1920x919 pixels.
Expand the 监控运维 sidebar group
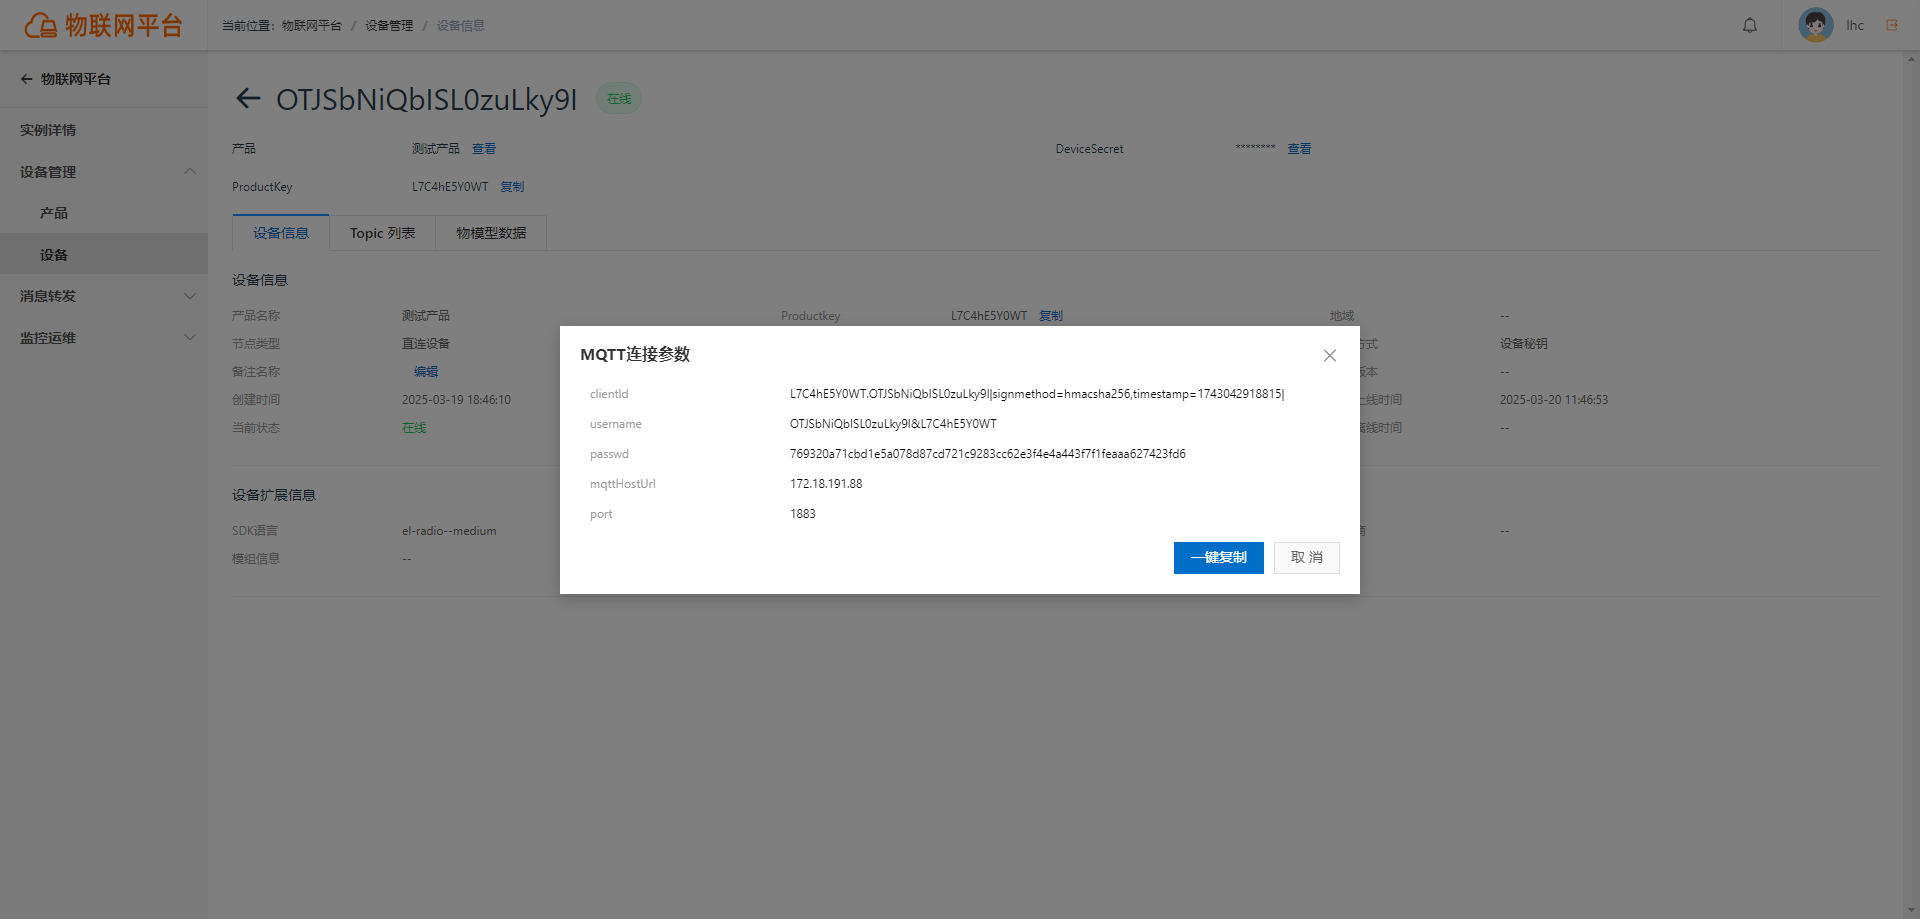pos(104,338)
